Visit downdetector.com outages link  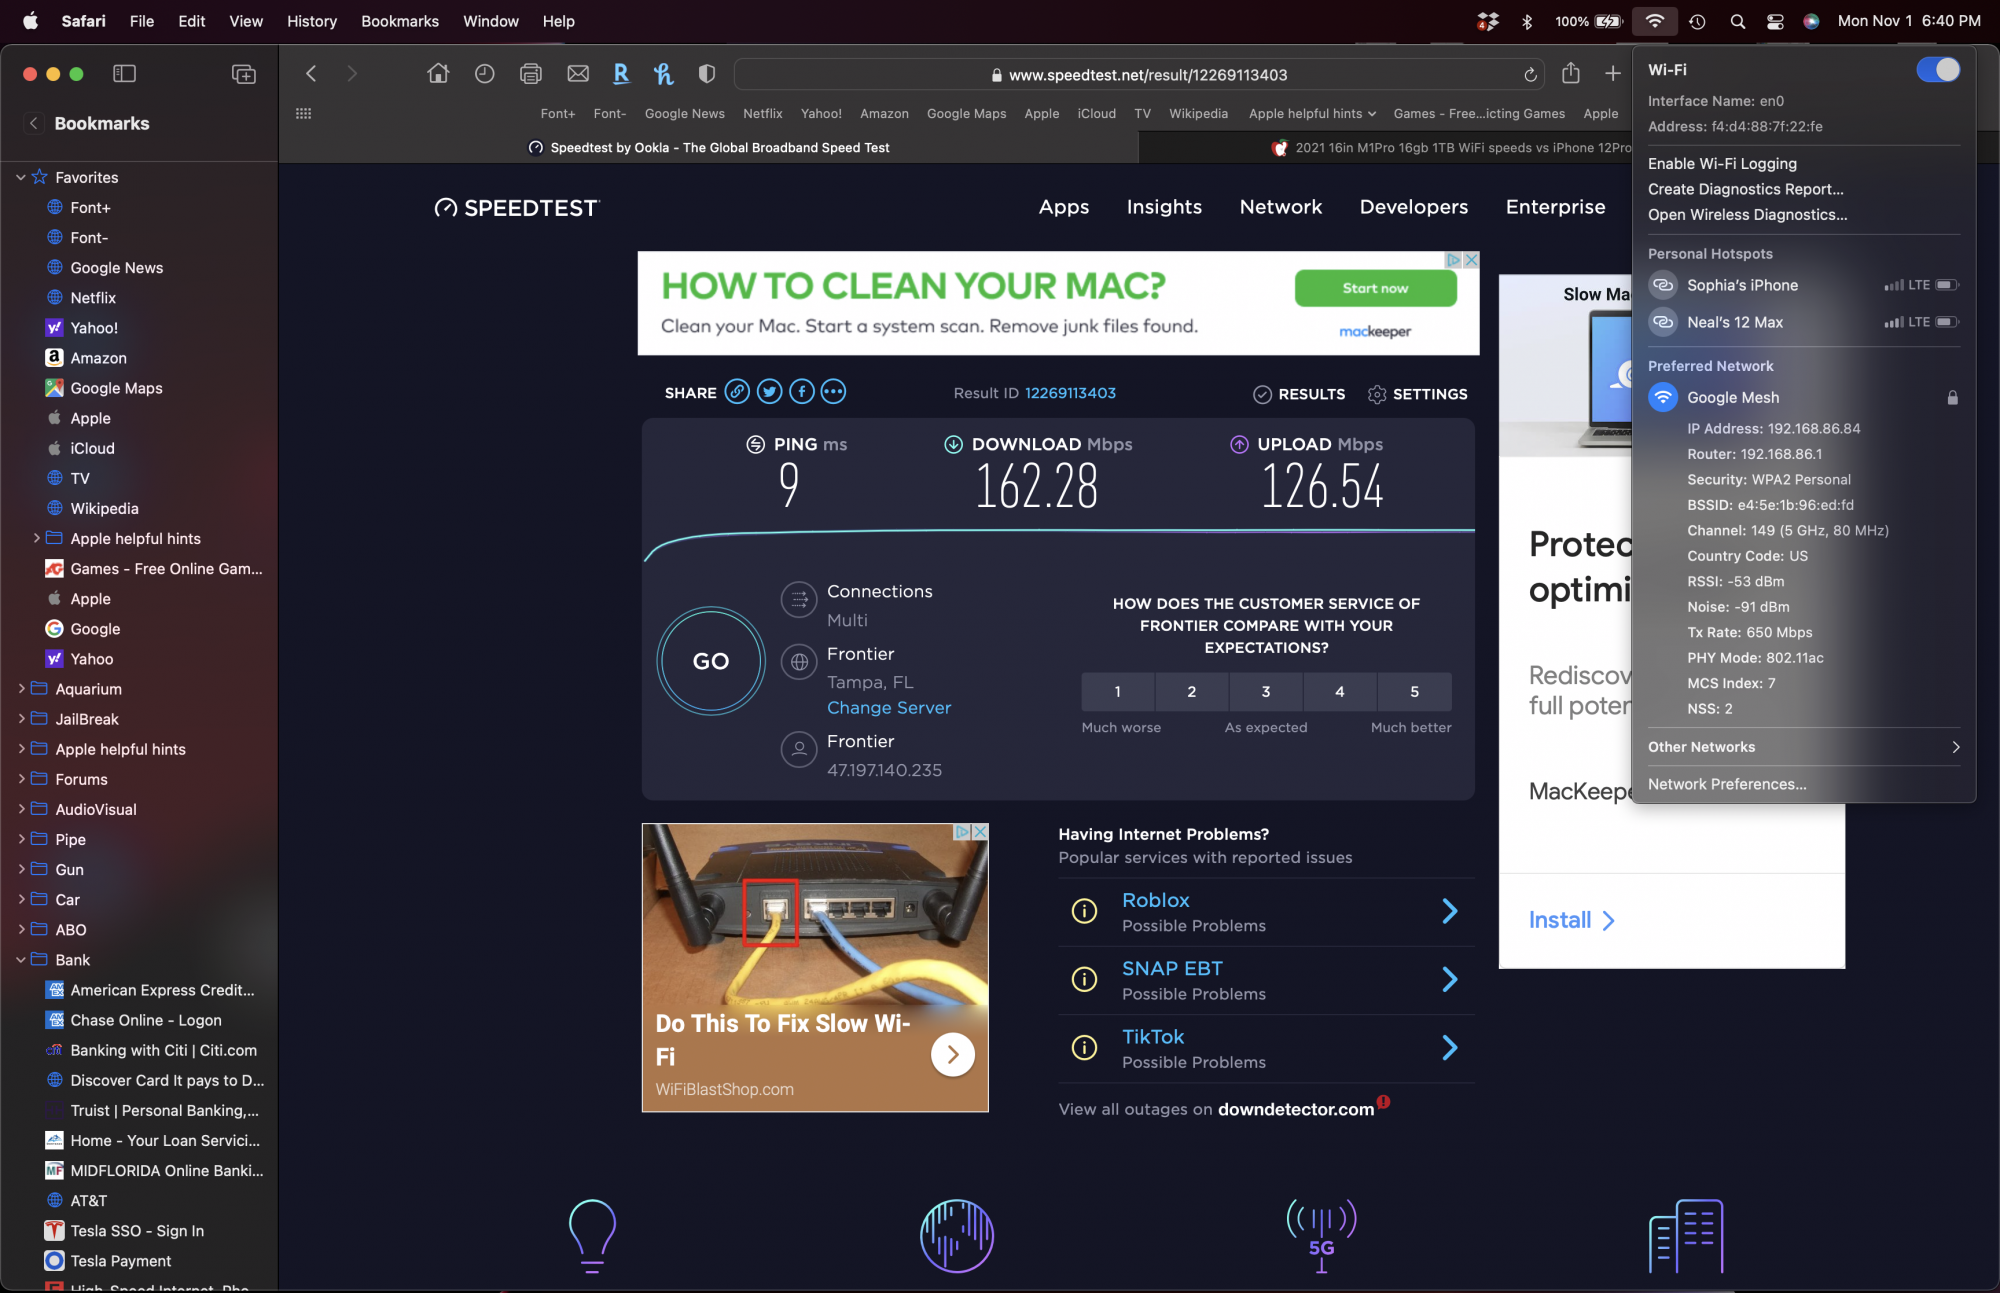click(1296, 1109)
